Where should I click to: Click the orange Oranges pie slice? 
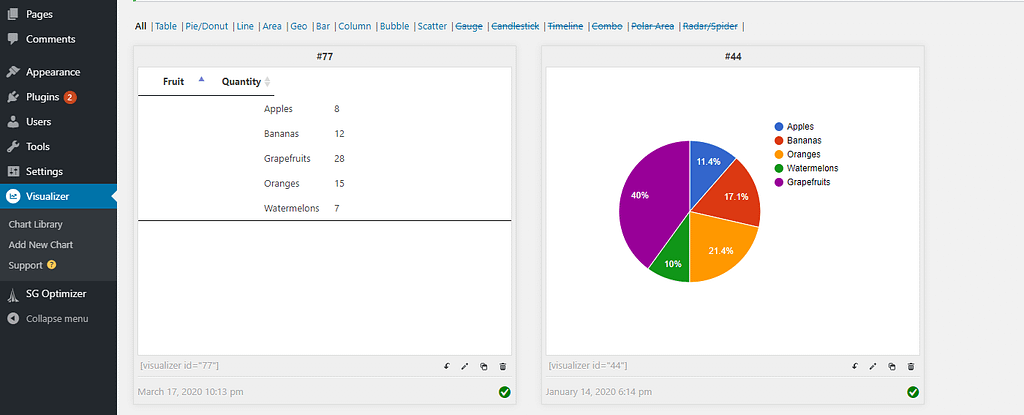pyautogui.click(x=721, y=248)
